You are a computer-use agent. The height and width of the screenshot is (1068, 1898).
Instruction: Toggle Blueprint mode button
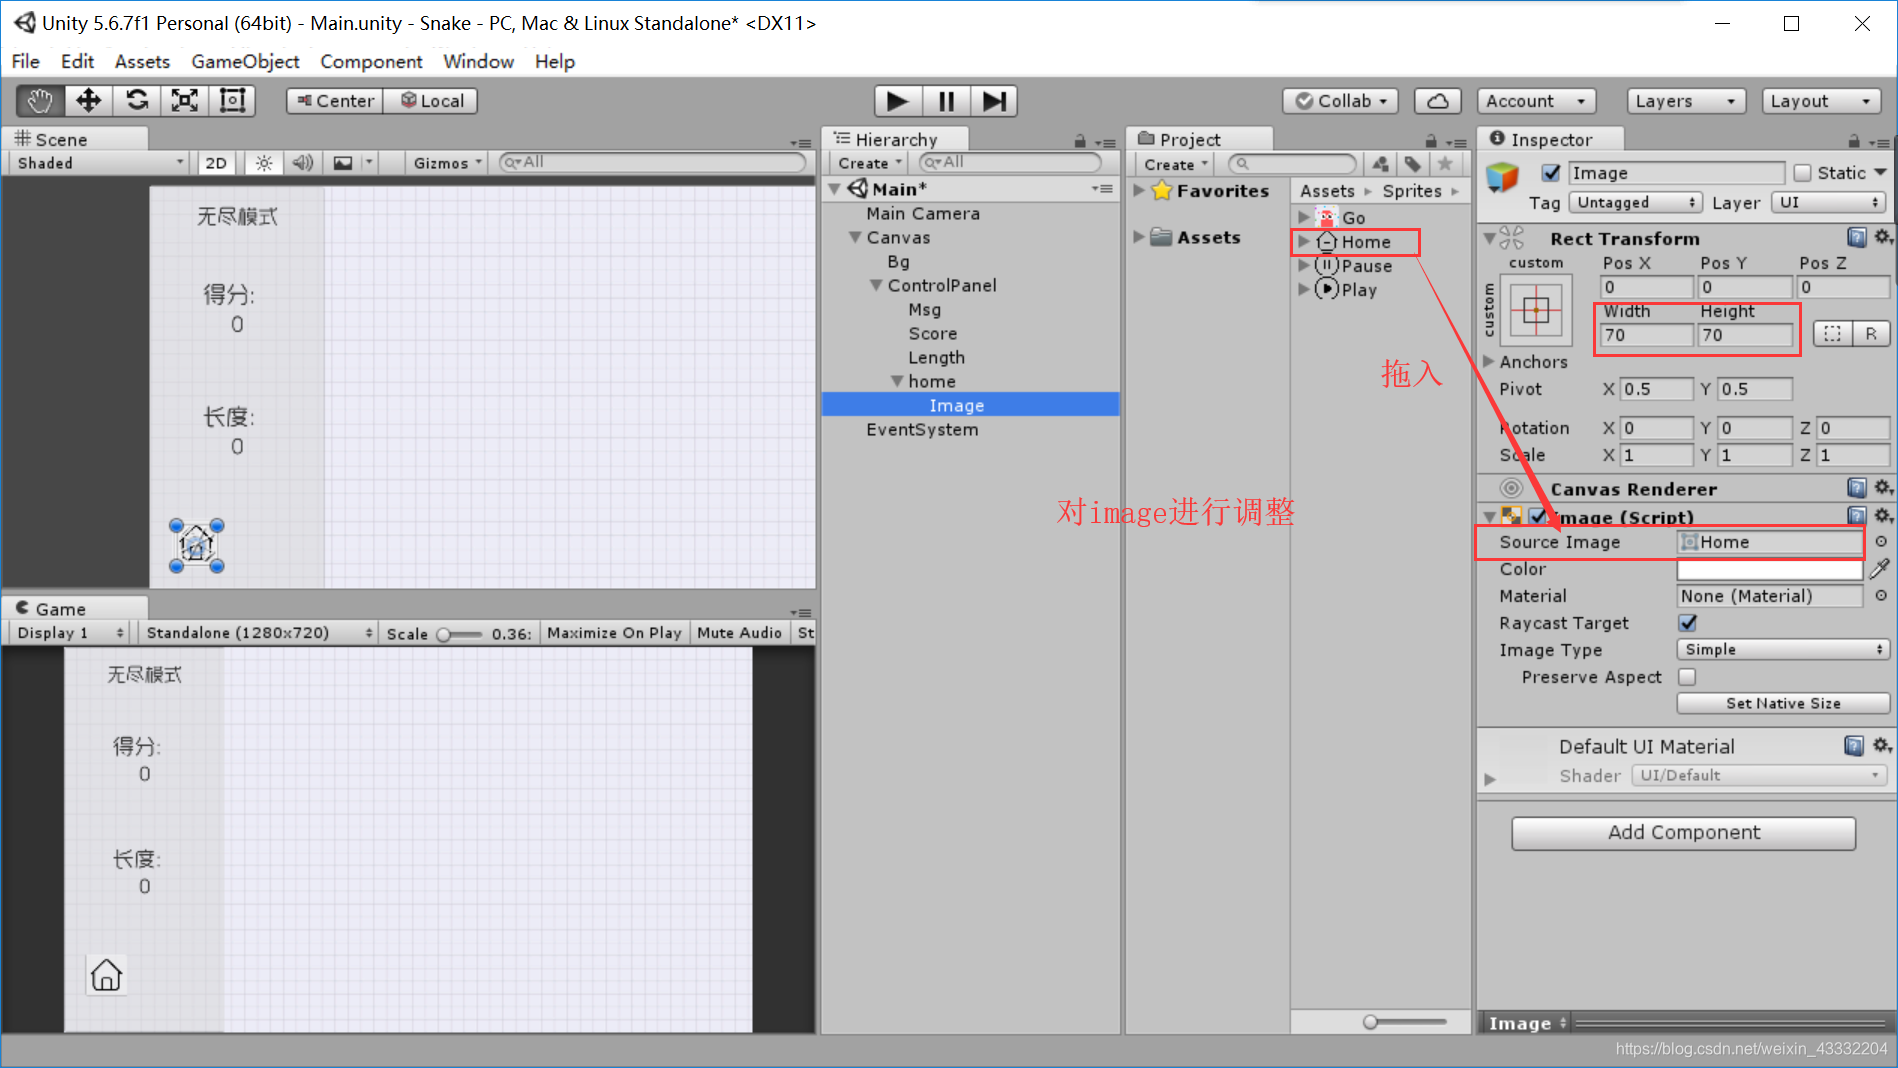(x=1832, y=334)
